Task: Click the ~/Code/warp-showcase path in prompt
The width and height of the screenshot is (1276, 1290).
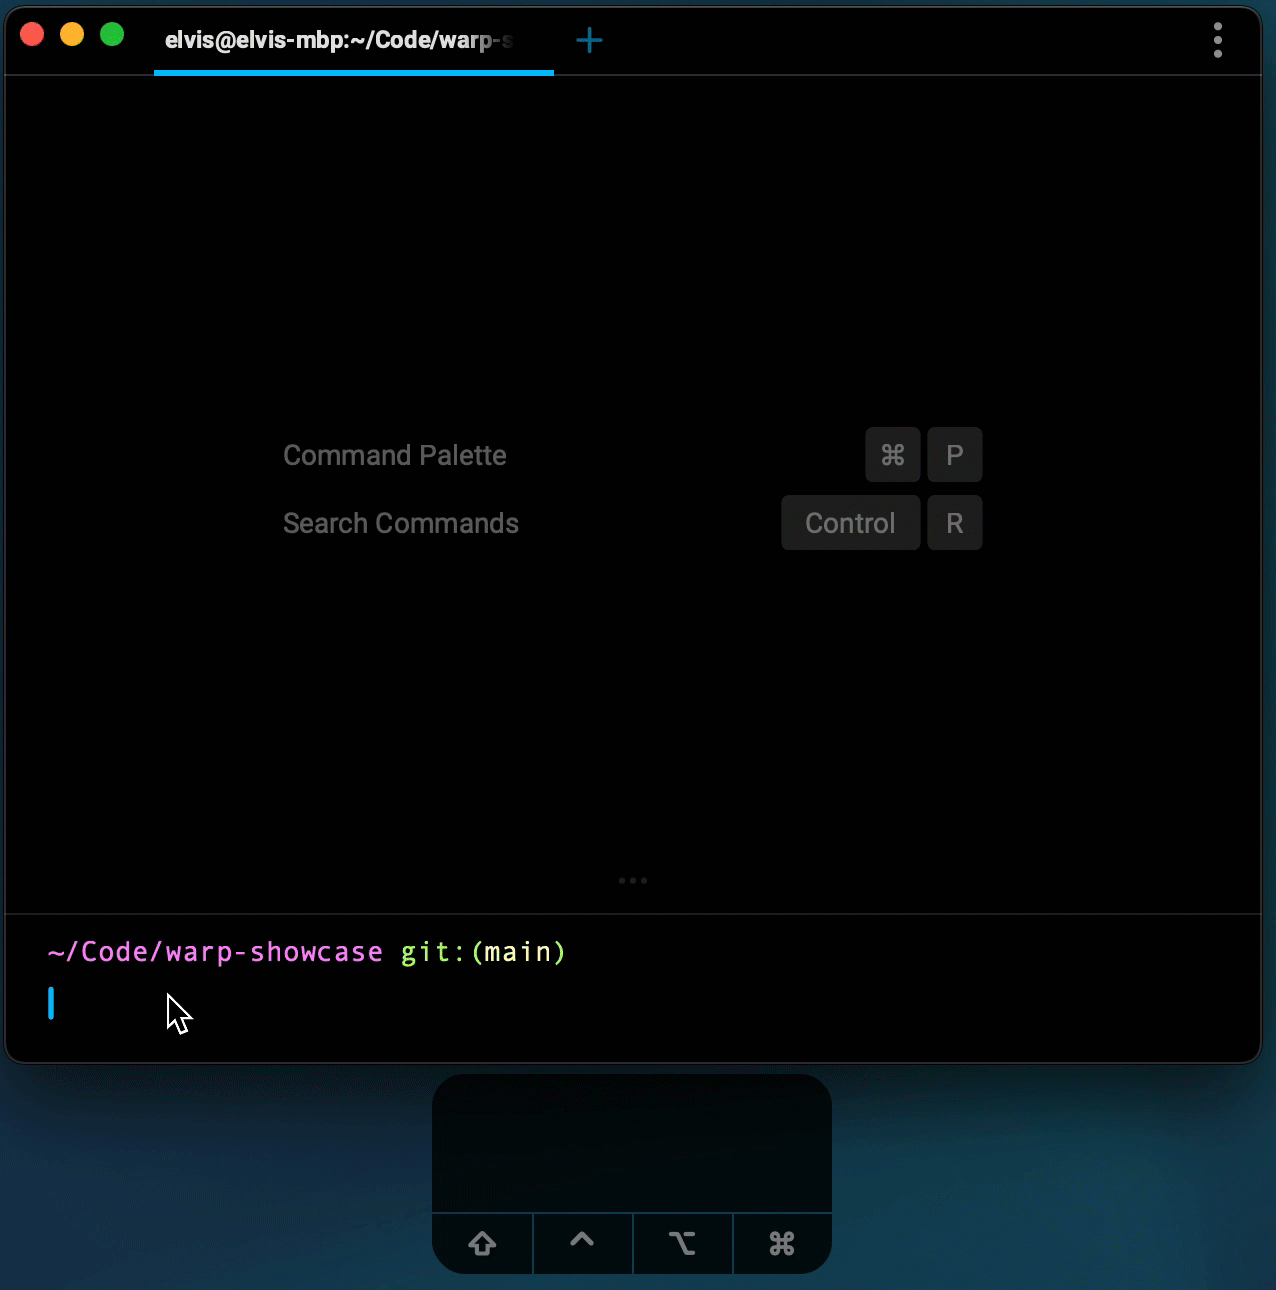Action: tap(214, 952)
